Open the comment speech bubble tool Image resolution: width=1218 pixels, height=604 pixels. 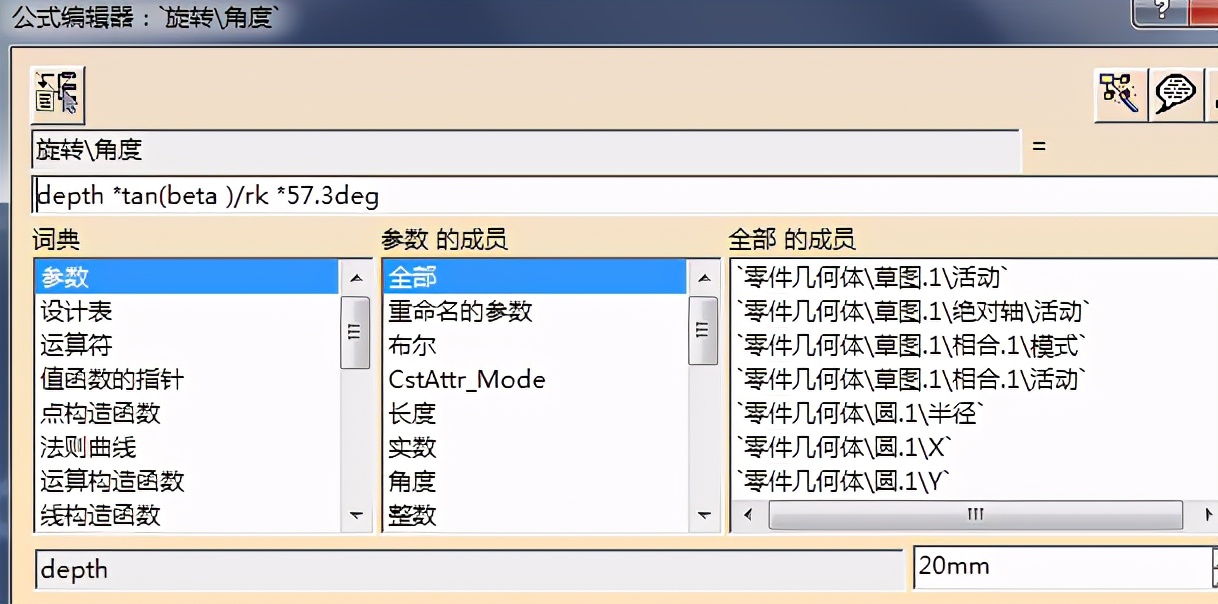[x=1177, y=94]
